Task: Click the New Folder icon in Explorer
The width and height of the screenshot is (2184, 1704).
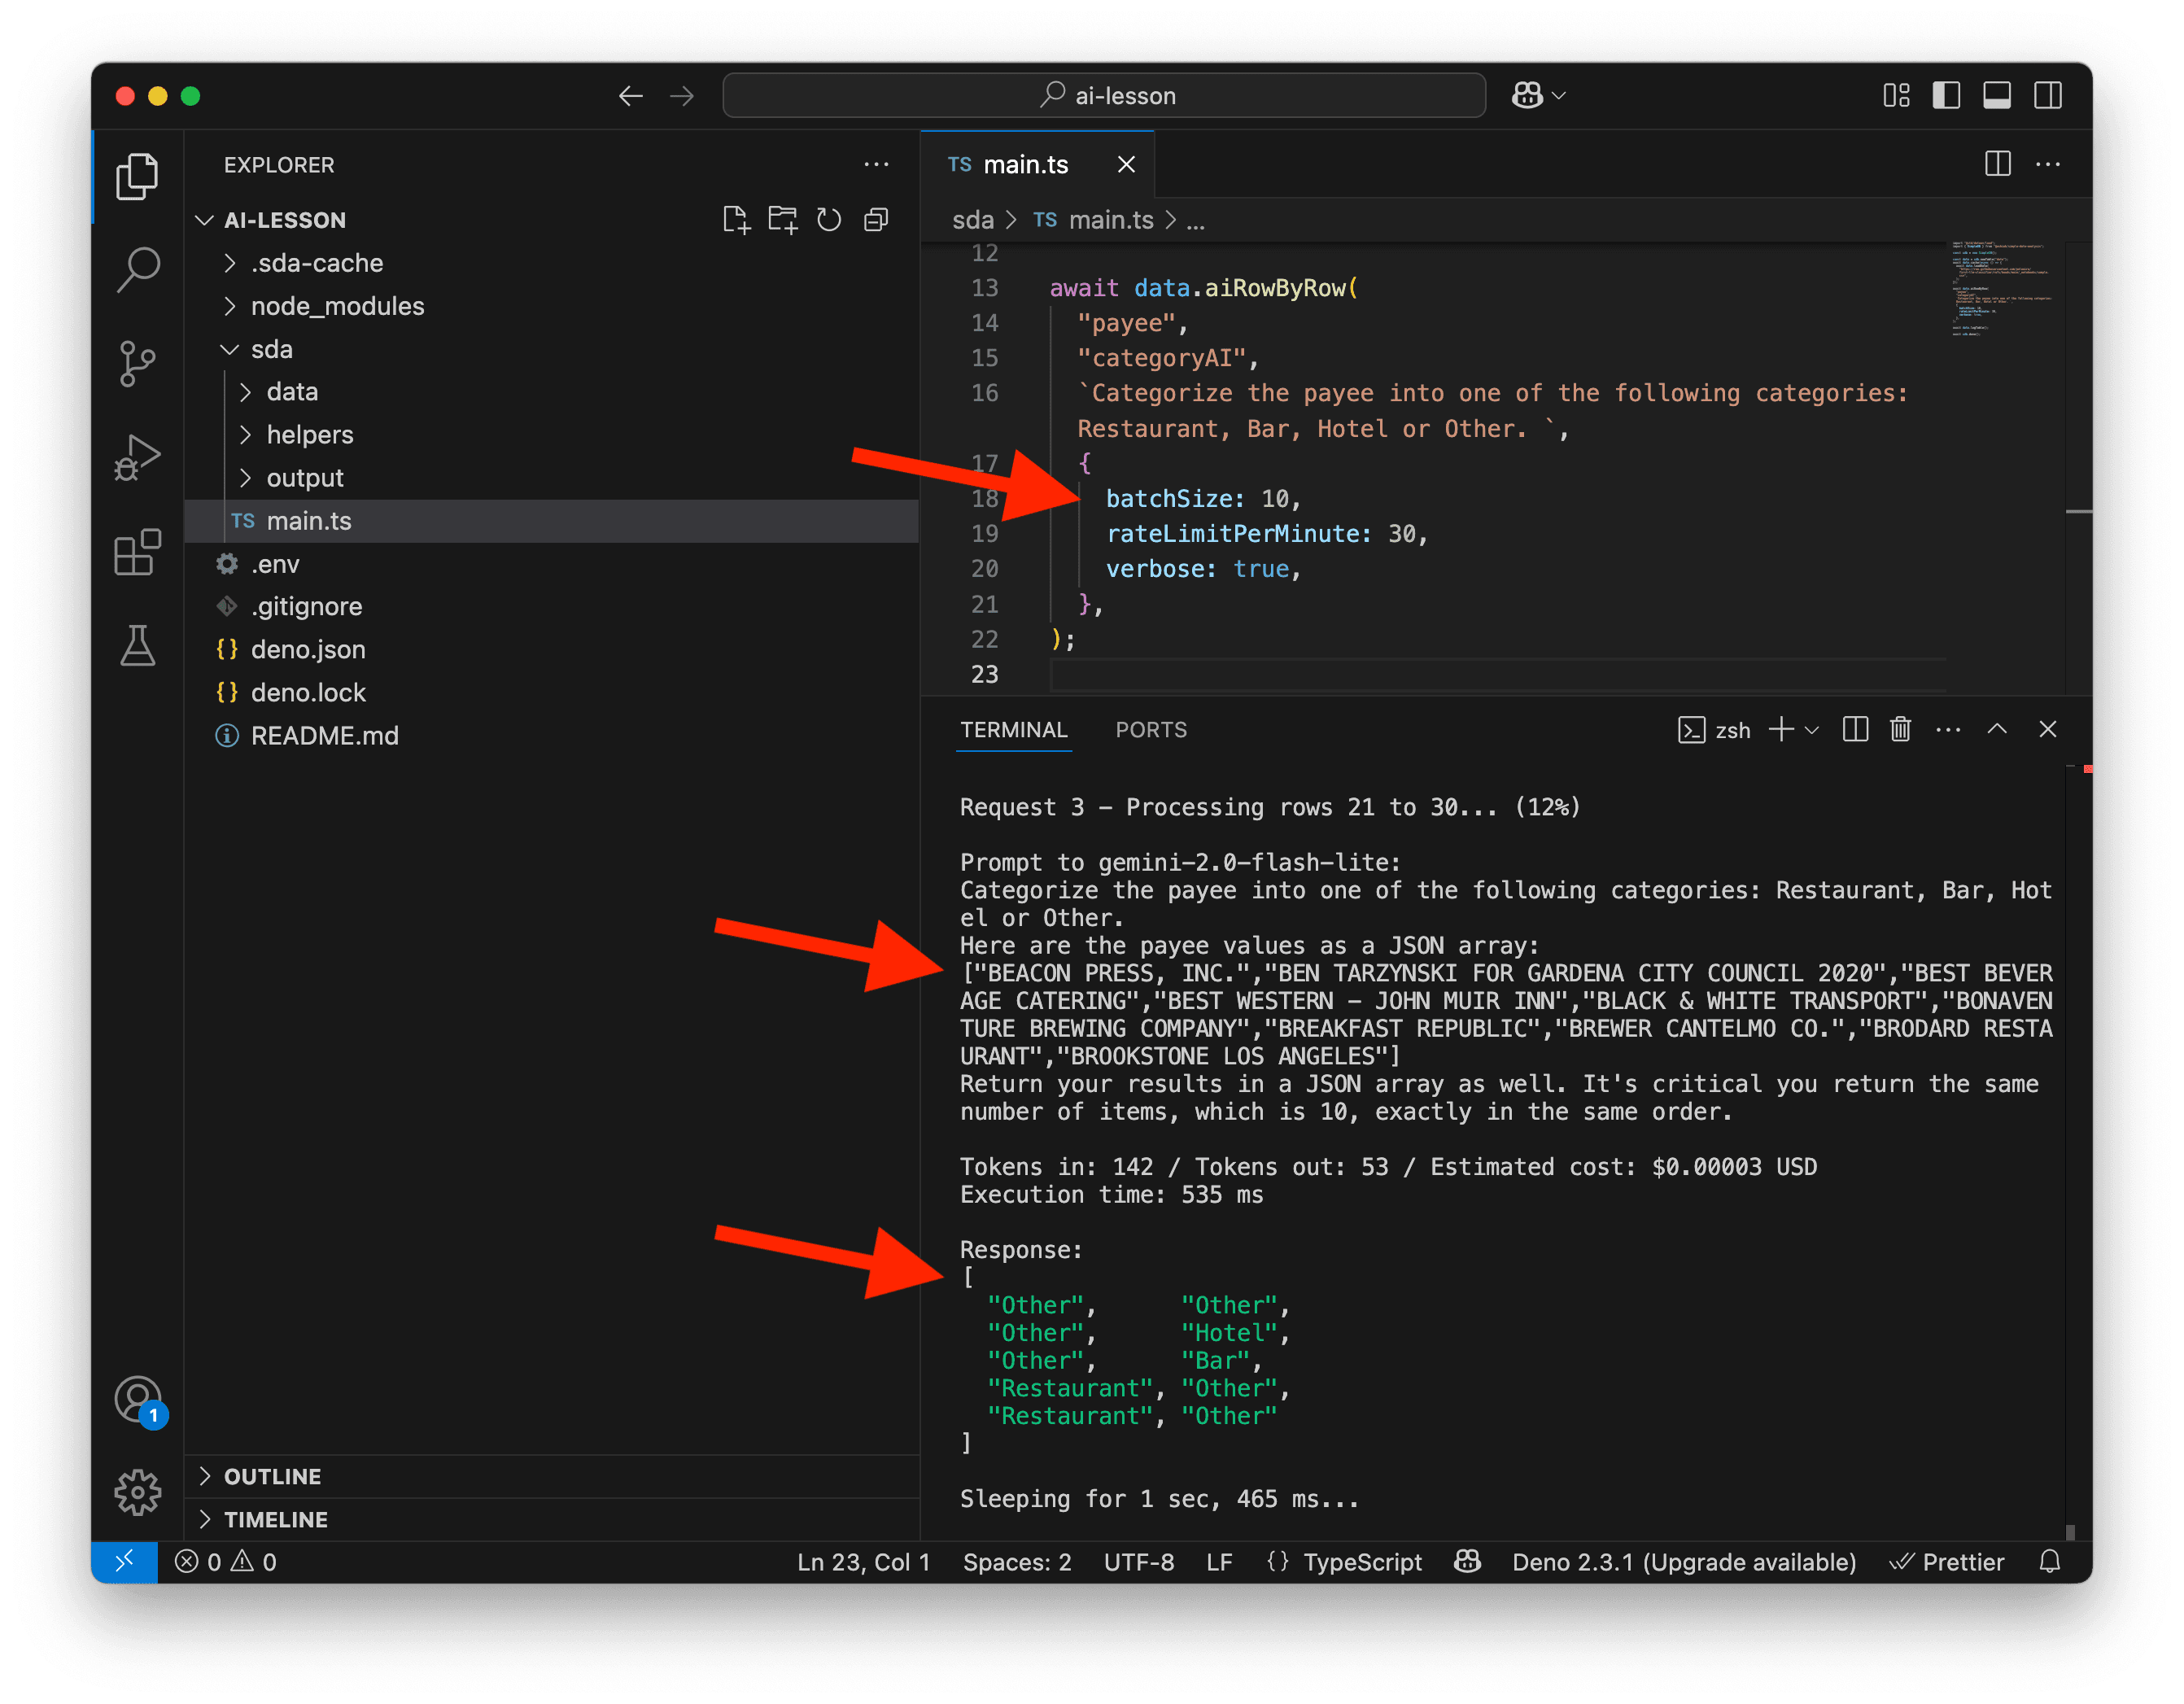Action: click(x=783, y=220)
